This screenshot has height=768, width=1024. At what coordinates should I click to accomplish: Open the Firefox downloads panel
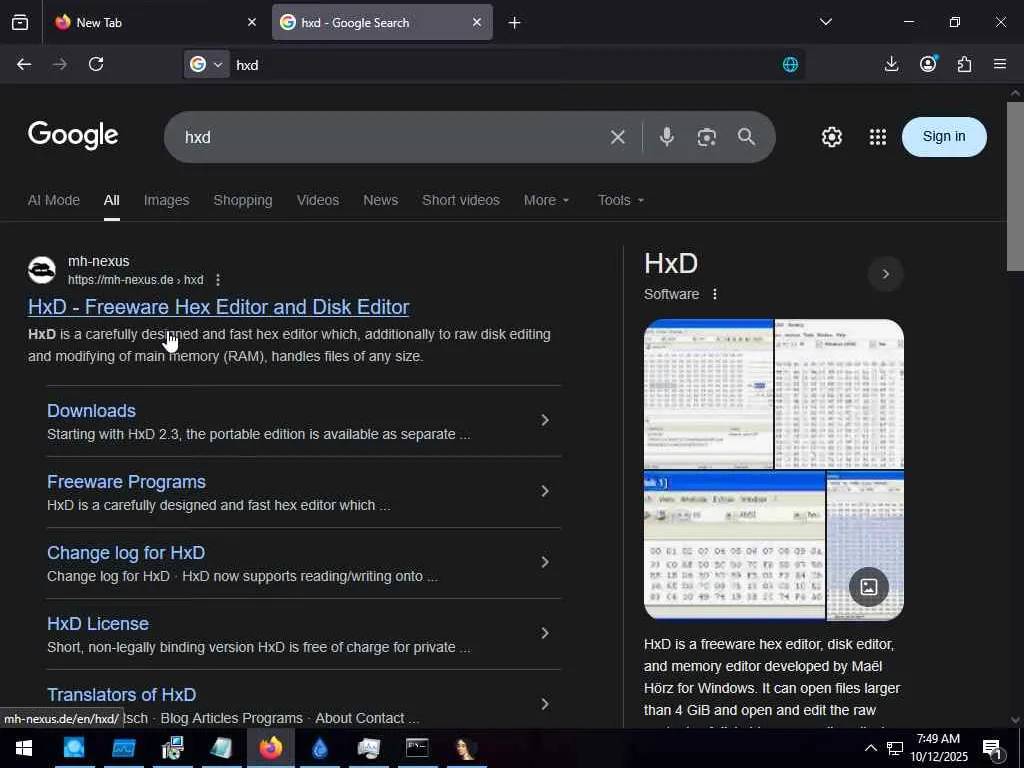pyautogui.click(x=891, y=64)
